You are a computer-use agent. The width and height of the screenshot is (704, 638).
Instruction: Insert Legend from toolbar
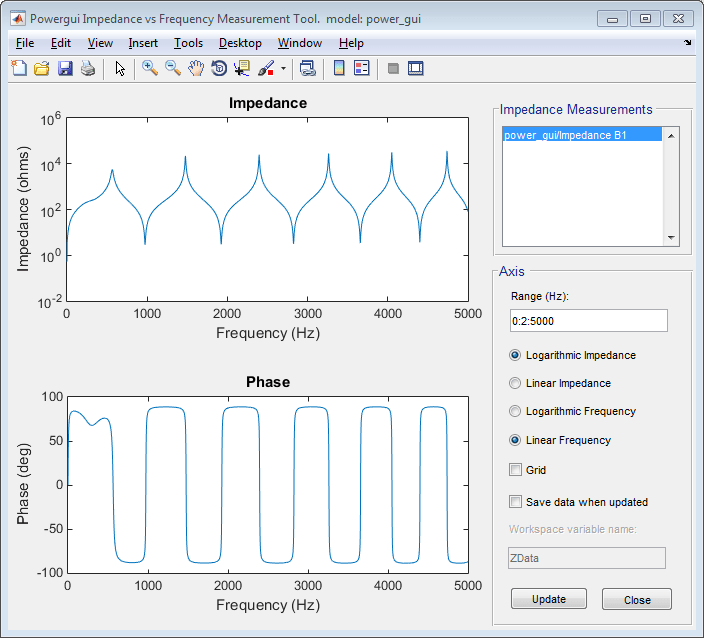(361, 68)
